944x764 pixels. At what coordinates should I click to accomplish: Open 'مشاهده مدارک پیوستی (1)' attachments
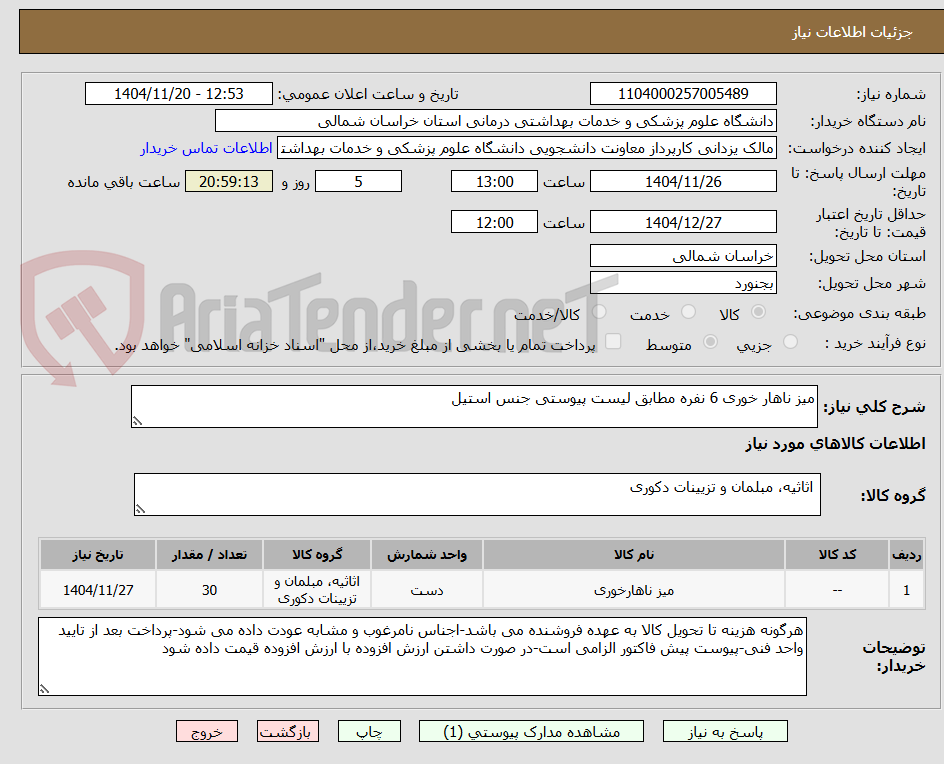(531, 731)
